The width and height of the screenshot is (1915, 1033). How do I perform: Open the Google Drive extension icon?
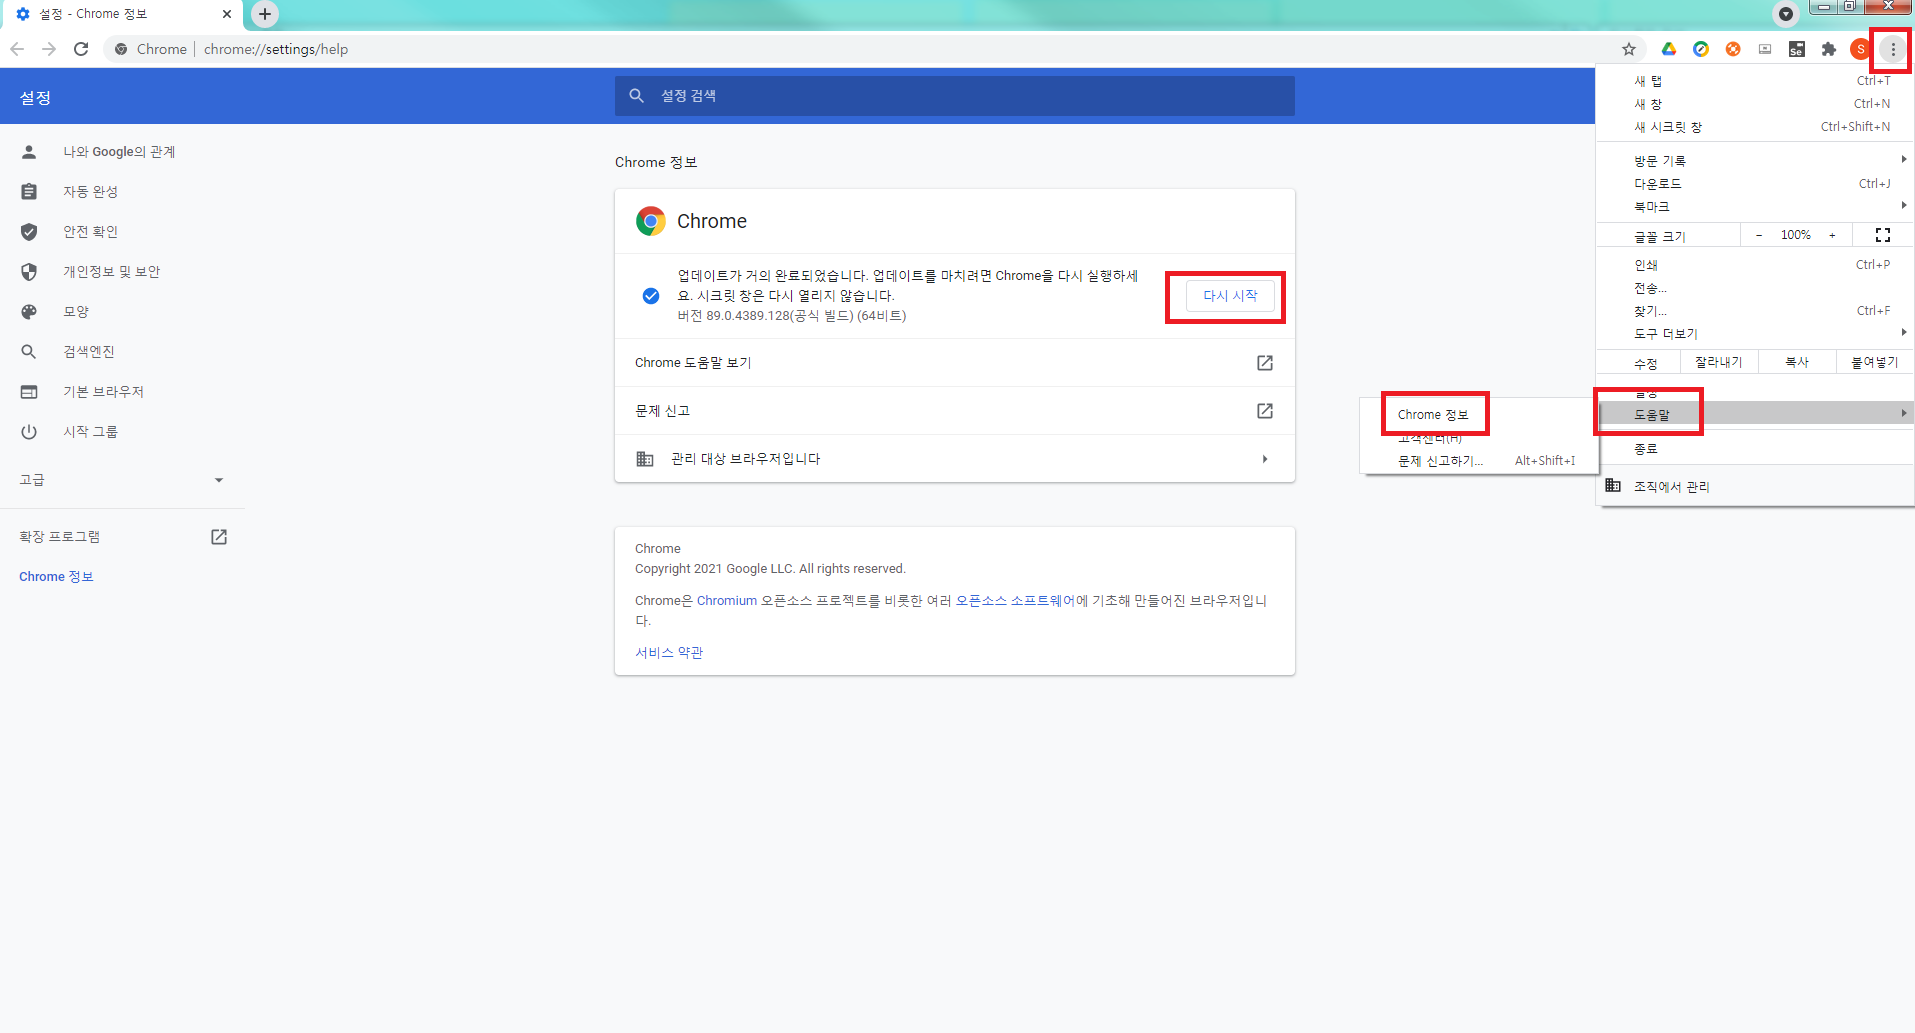pos(1669,49)
